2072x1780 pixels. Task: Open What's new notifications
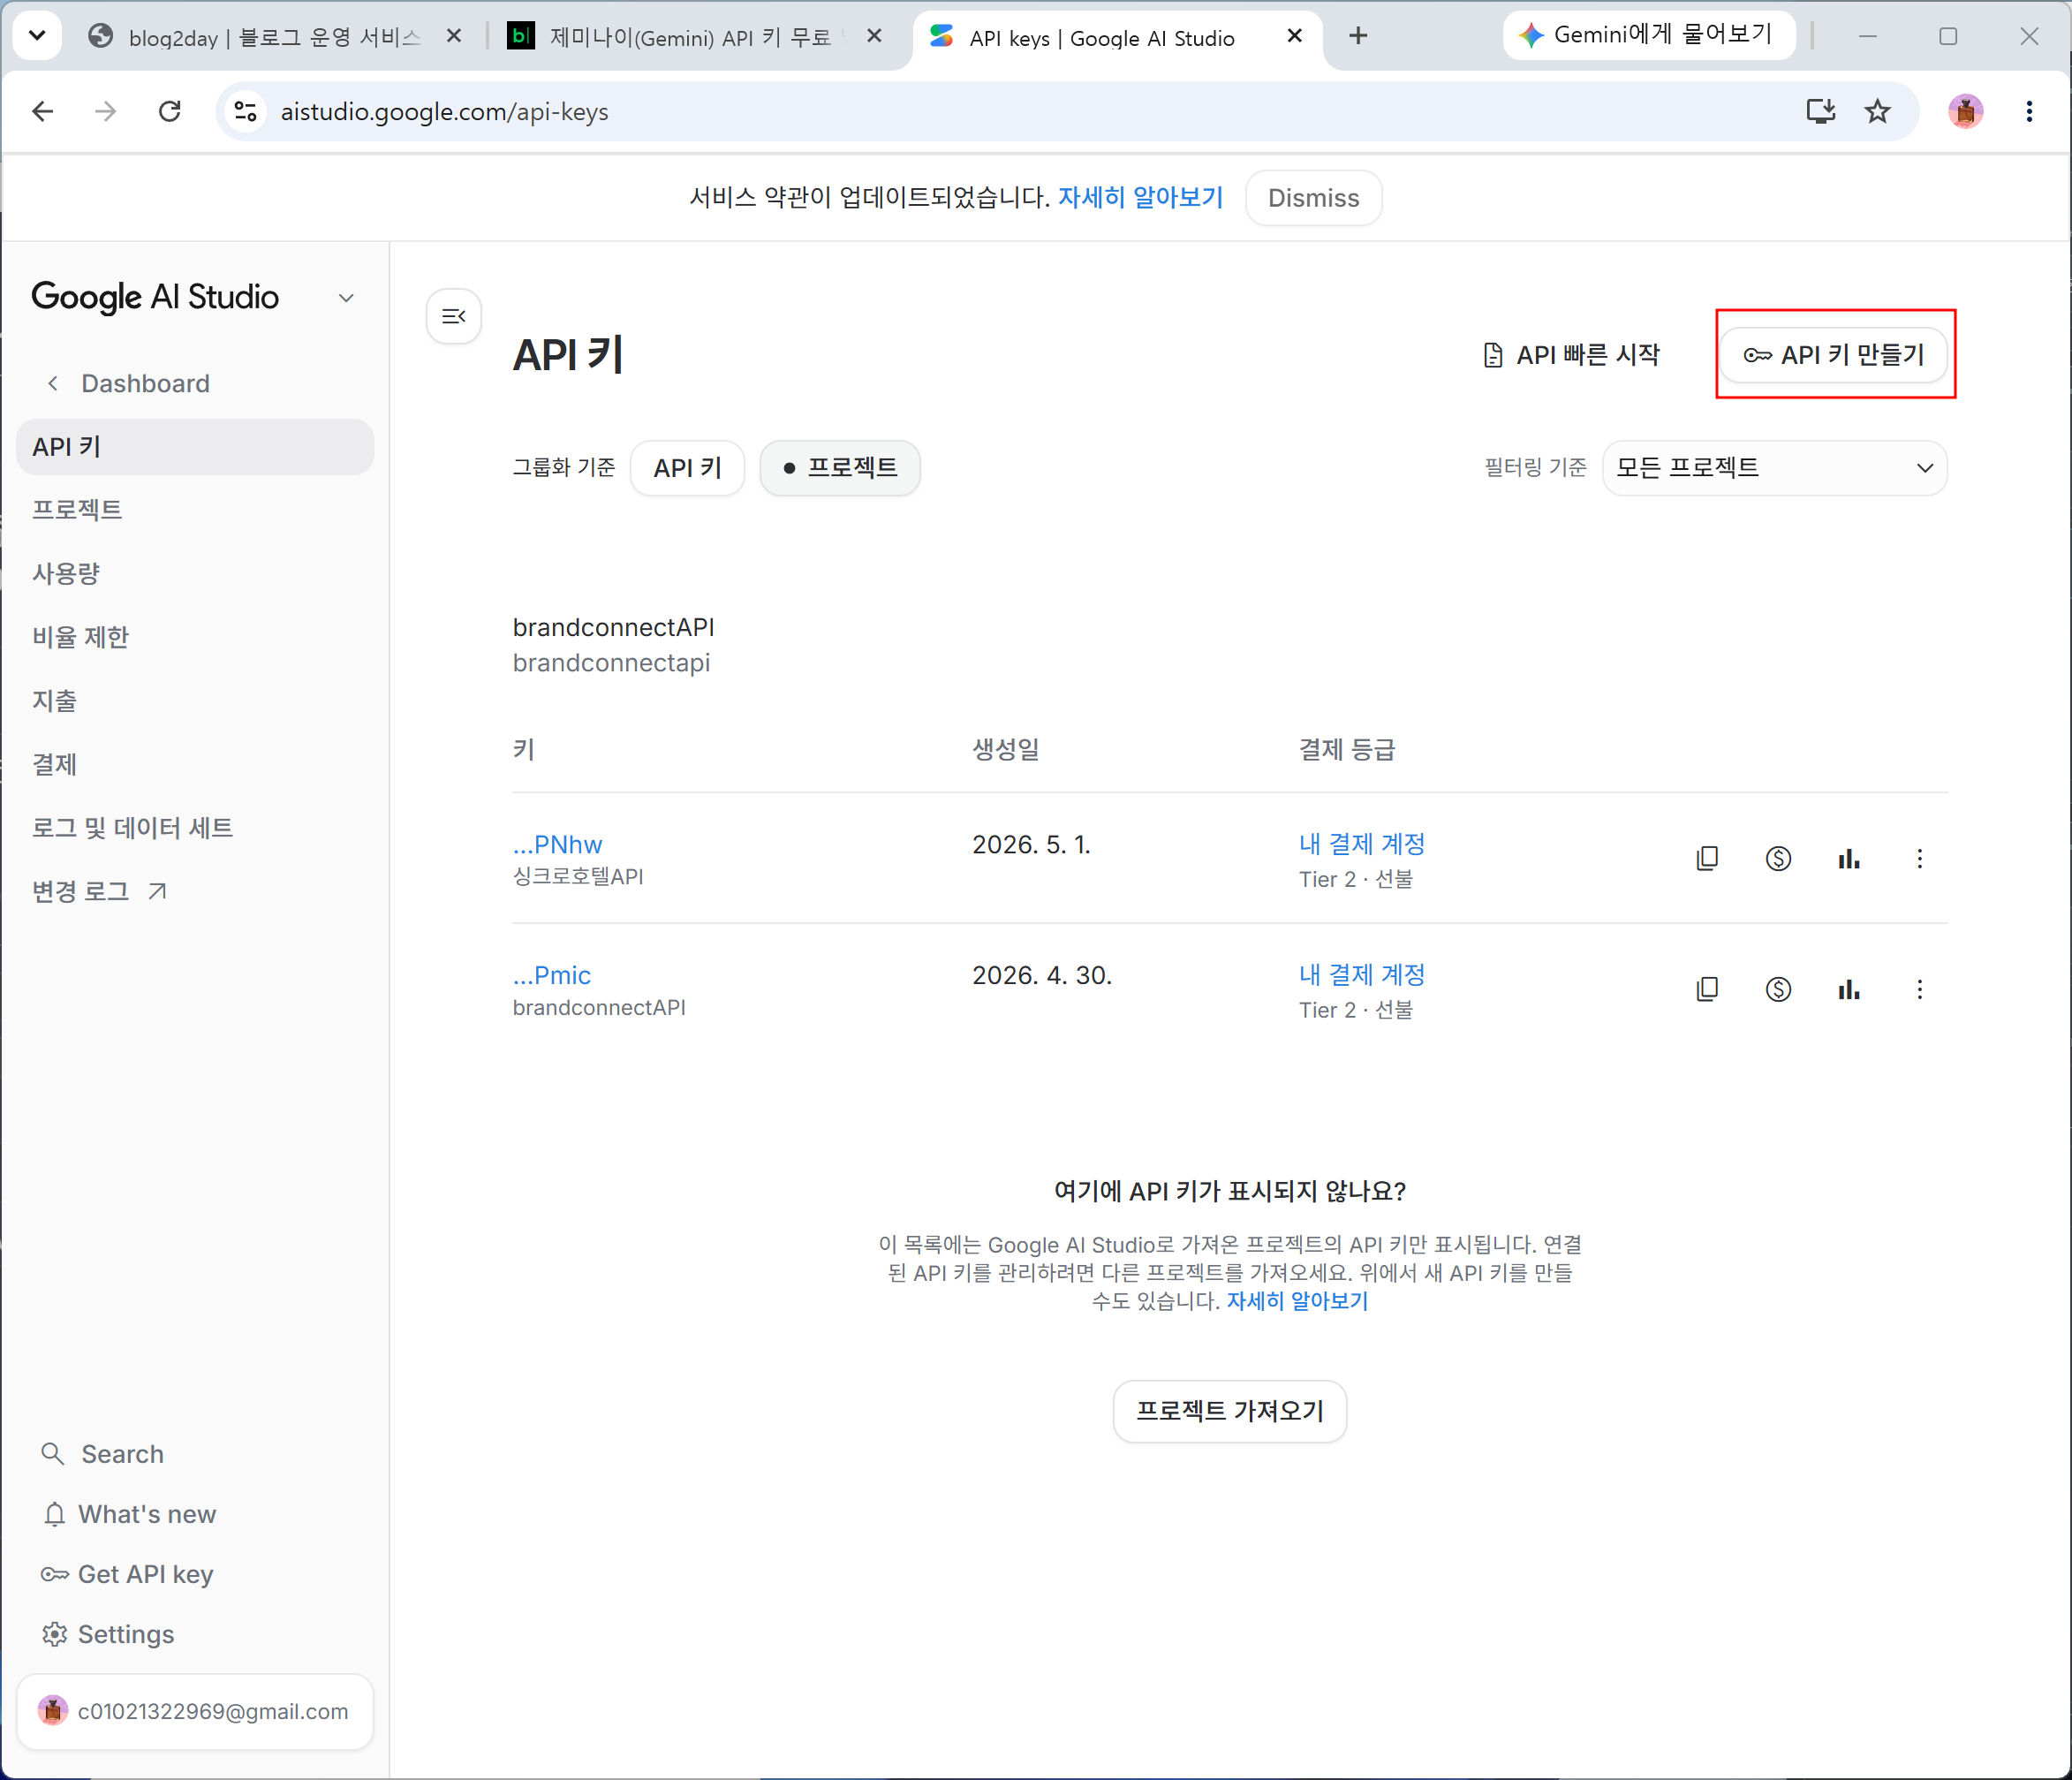click(x=129, y=1513)
